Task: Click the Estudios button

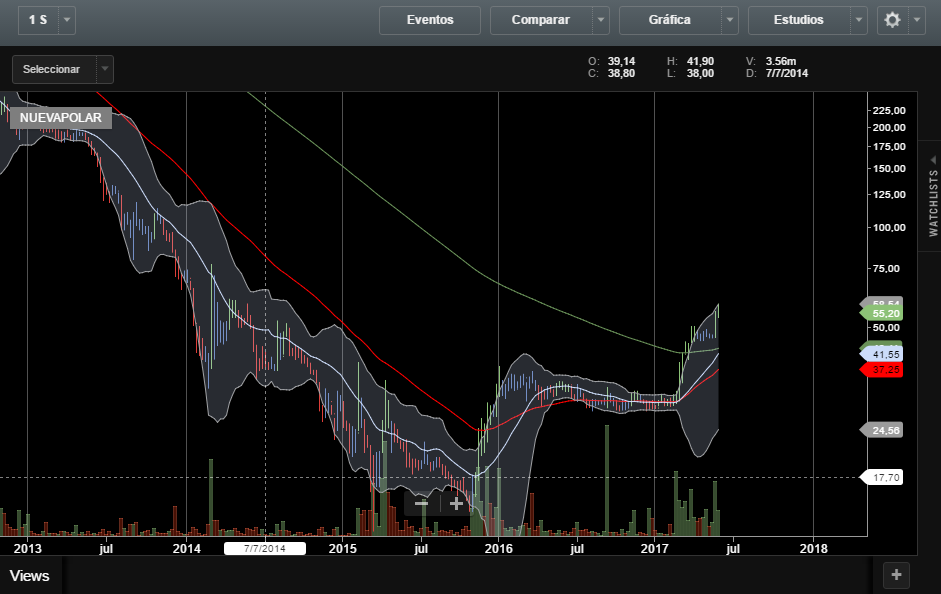Action: pyautogui.click(x=798, y=20)
